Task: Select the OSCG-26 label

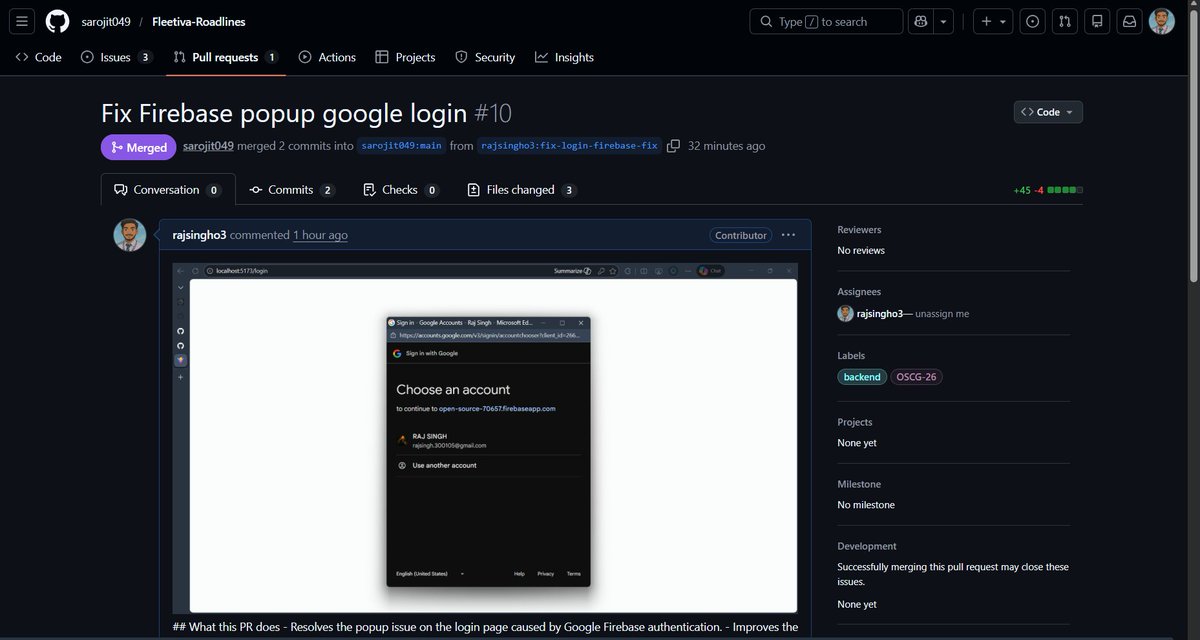Action: pyautogui.click(x=917, y=377)
